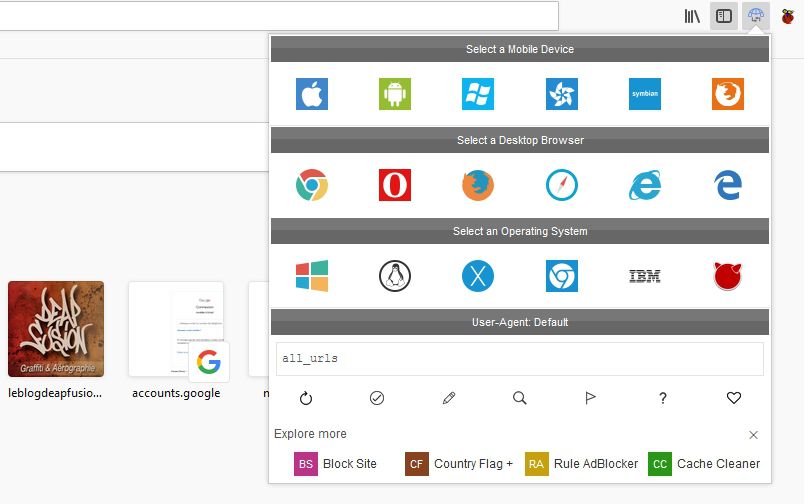Select the Opera desktop browser

click(395, 185)
